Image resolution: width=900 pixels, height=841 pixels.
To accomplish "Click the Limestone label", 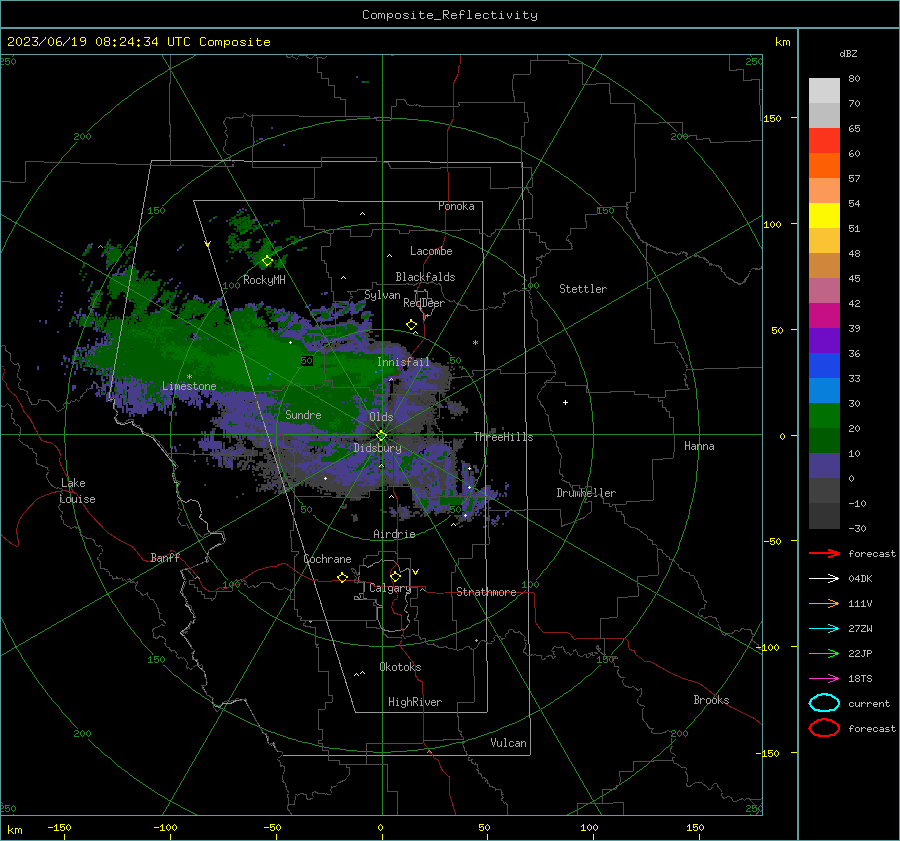I will point(189,386).
